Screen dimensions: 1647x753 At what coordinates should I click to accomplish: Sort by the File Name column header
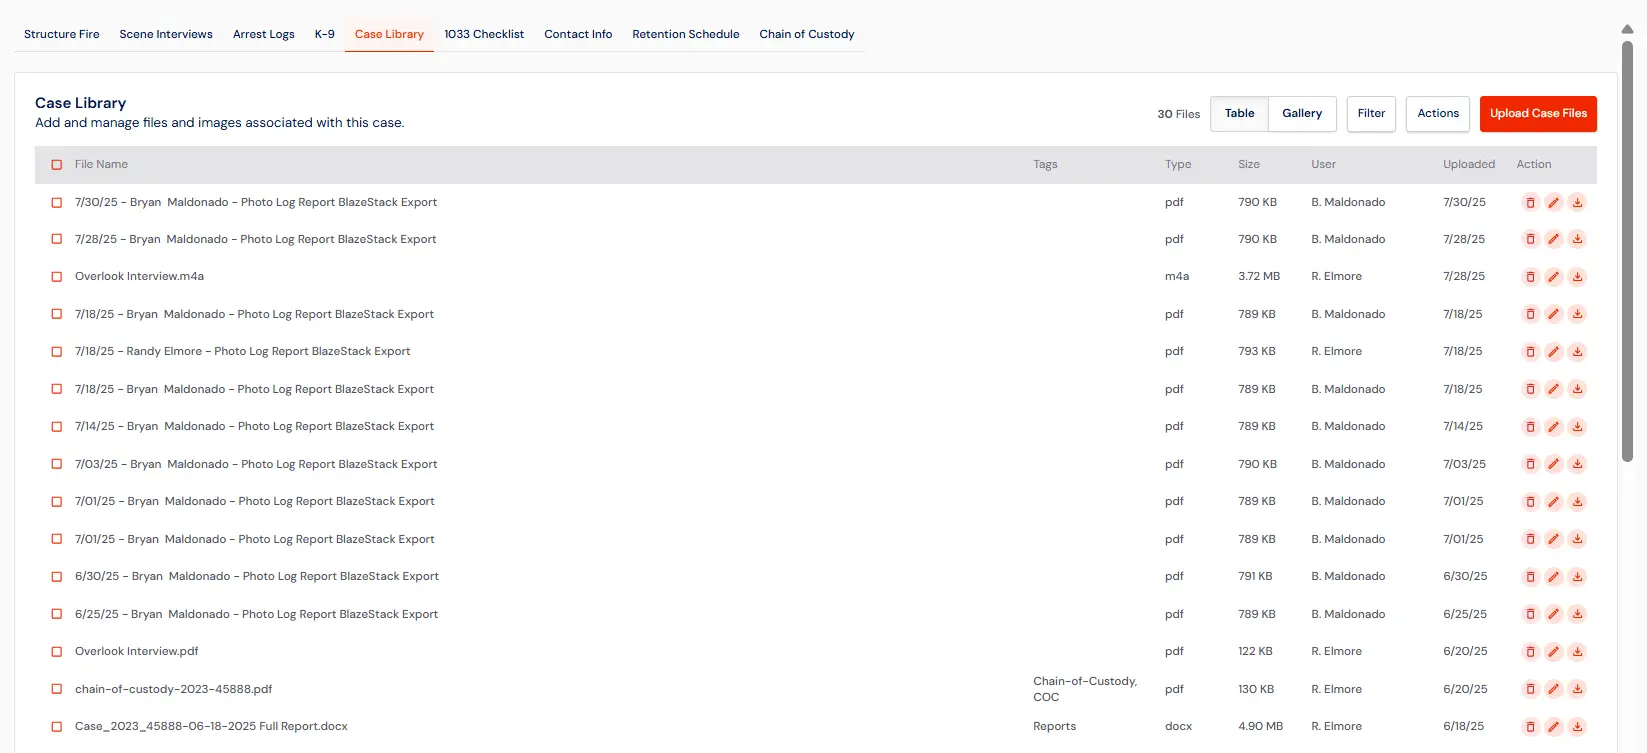click(x=101, y=165)
